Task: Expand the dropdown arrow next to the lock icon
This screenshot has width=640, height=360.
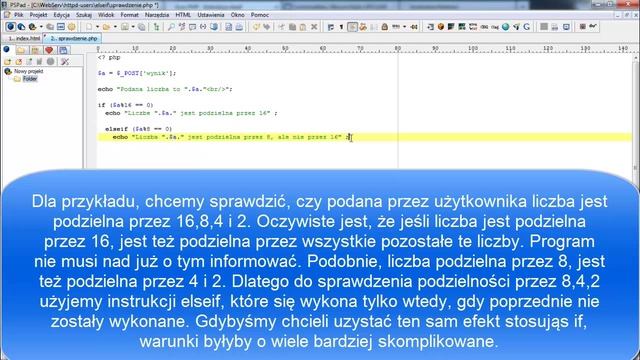Action: click(404, 27)
